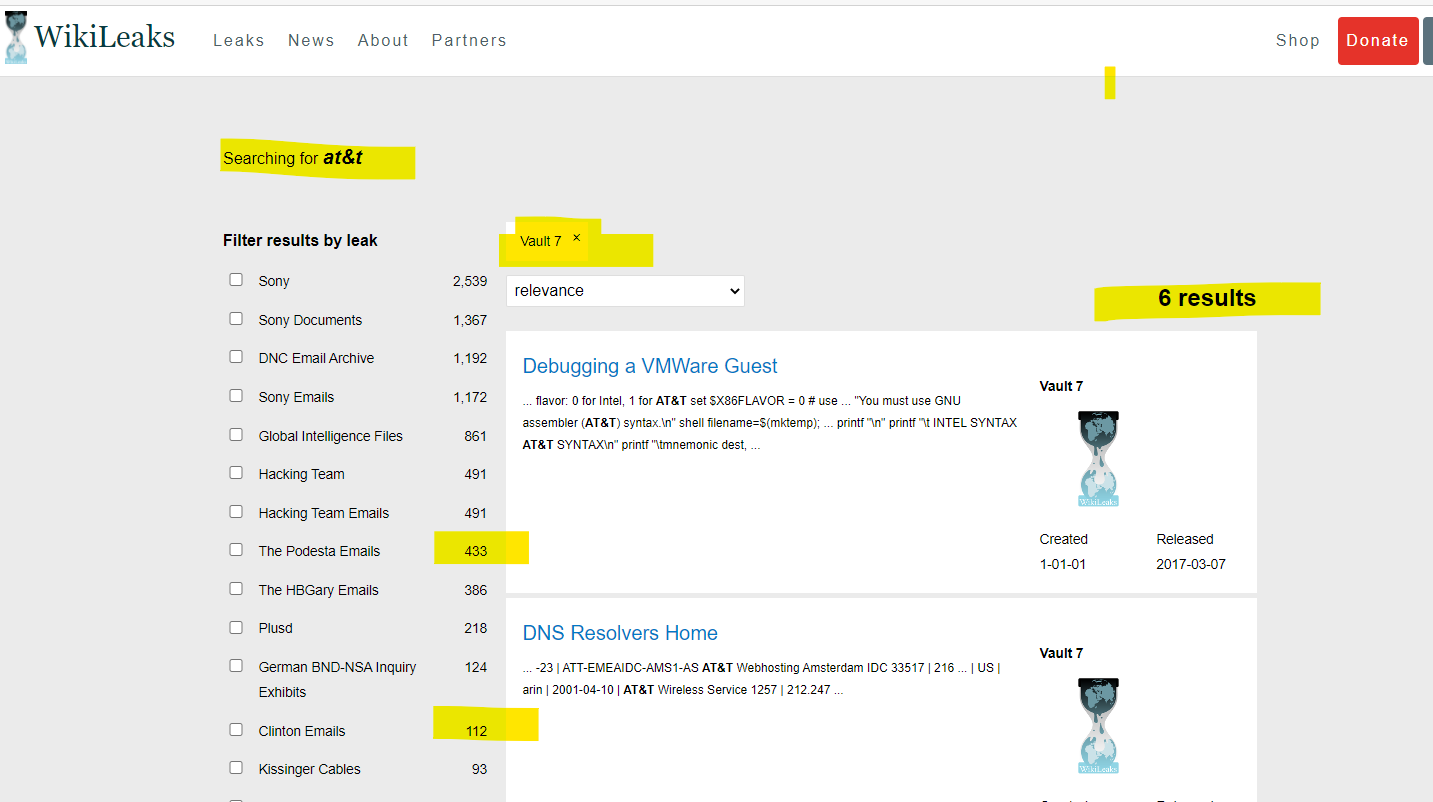Click the Vault 7 hourglass thumbnail beside DNS Resolvers Home
Viewport: 1433px width, 802px height.
click(1099, 725)
